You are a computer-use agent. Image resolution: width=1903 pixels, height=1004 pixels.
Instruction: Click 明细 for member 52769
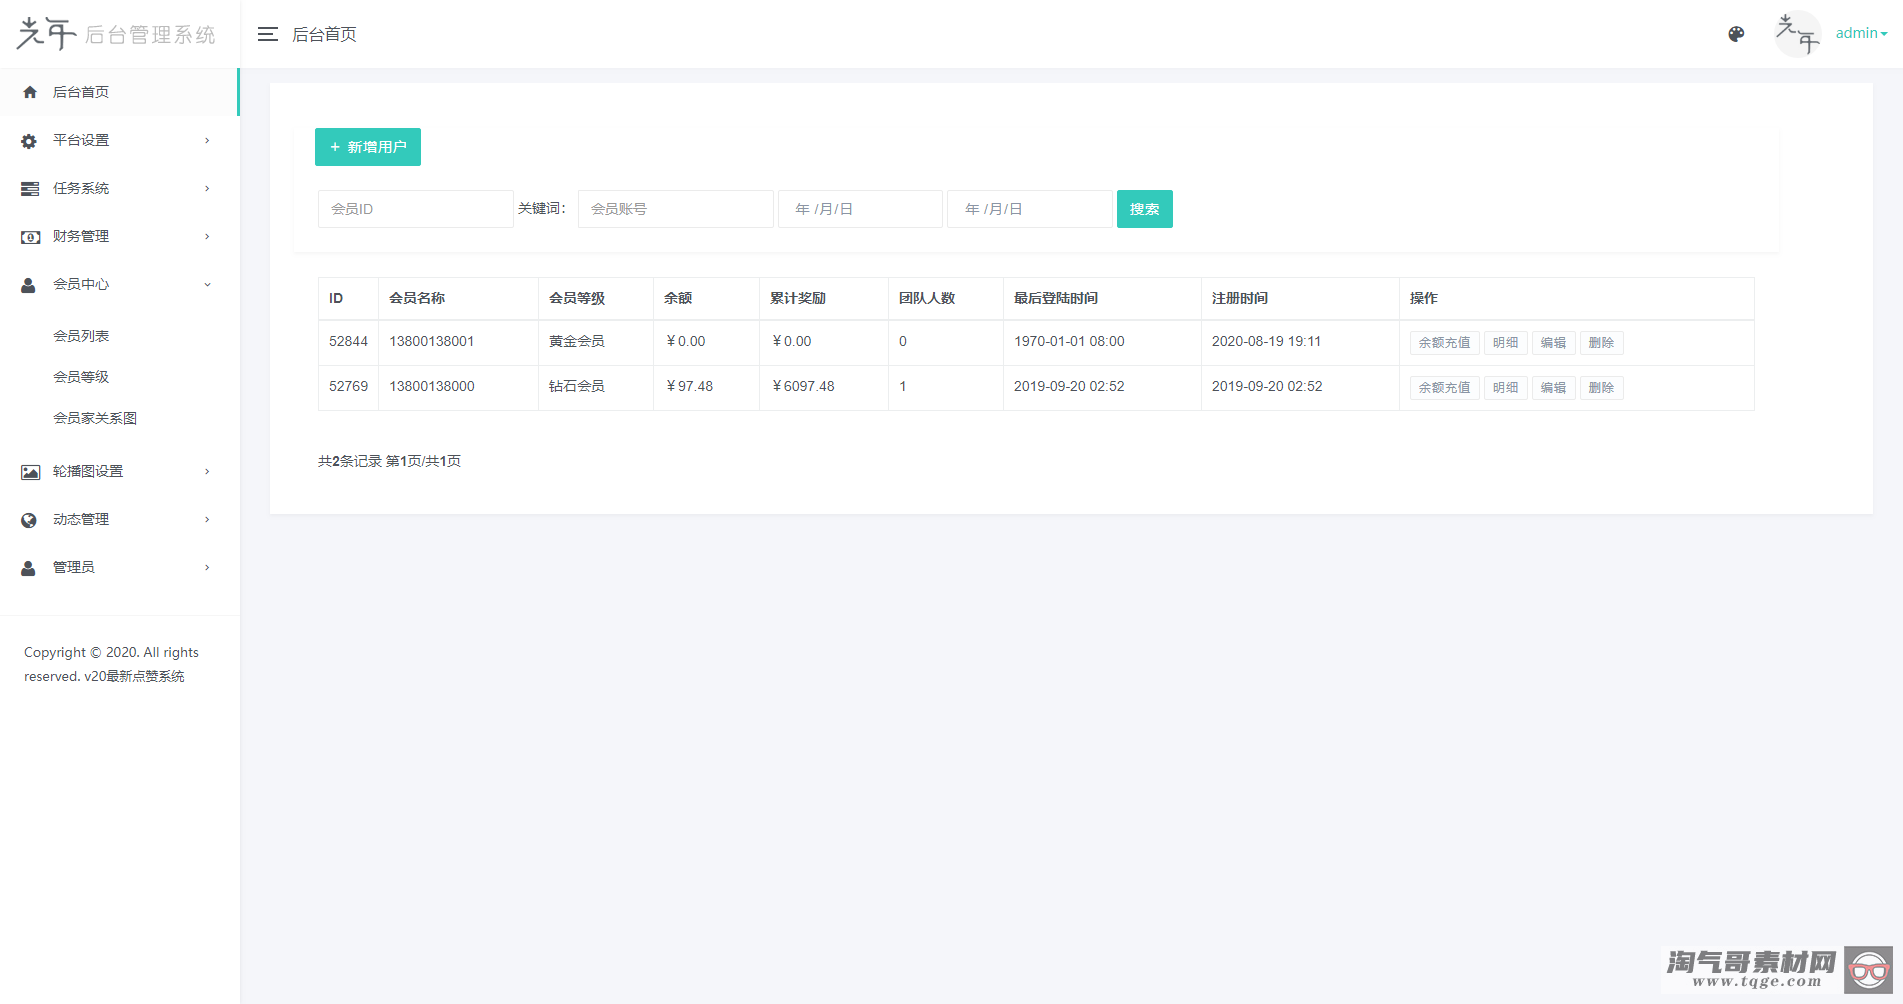(x=1505, y=388)
